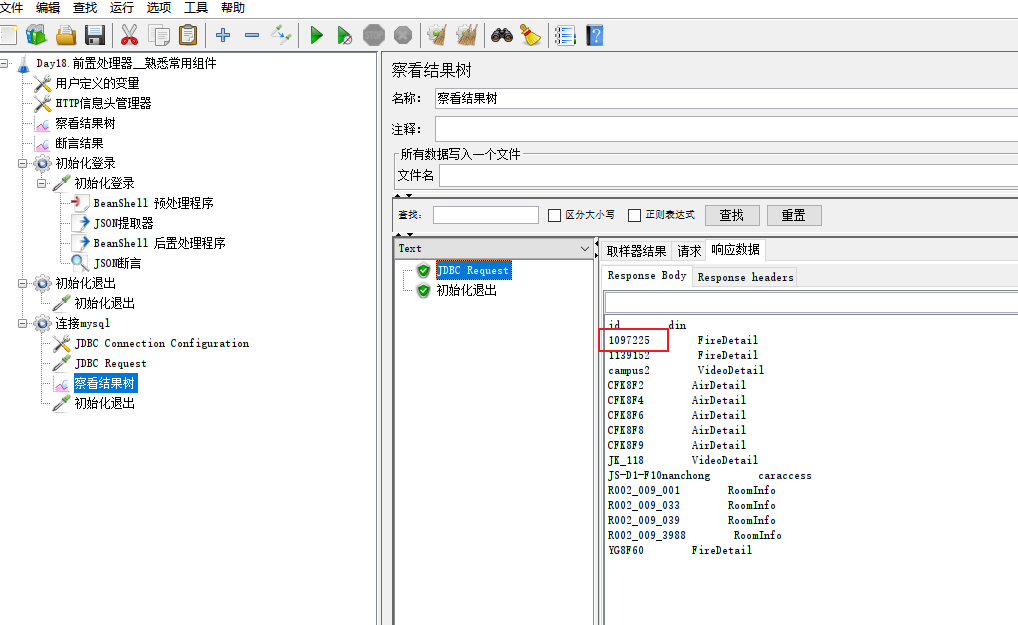1018x625 pixels.
Task: Switch to the 取样器结果 tab
Action: [636, 251]
